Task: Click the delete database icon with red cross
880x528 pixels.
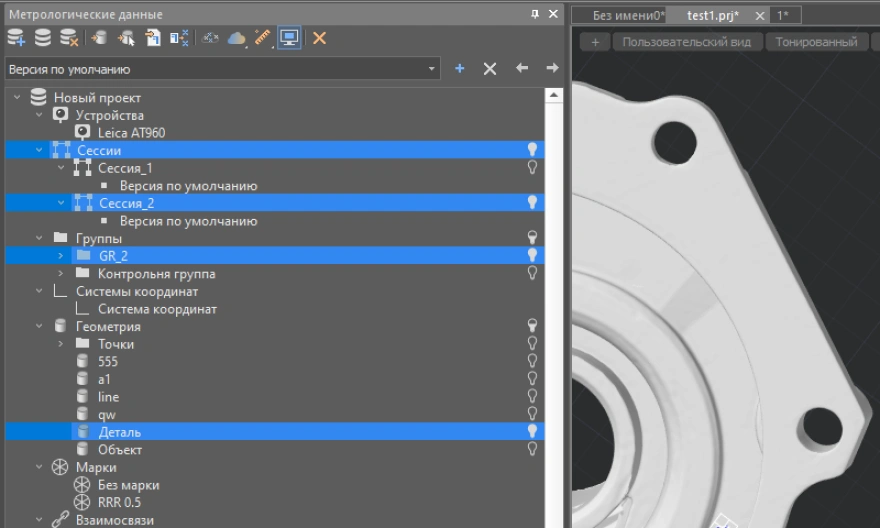Action: [69, 38]
